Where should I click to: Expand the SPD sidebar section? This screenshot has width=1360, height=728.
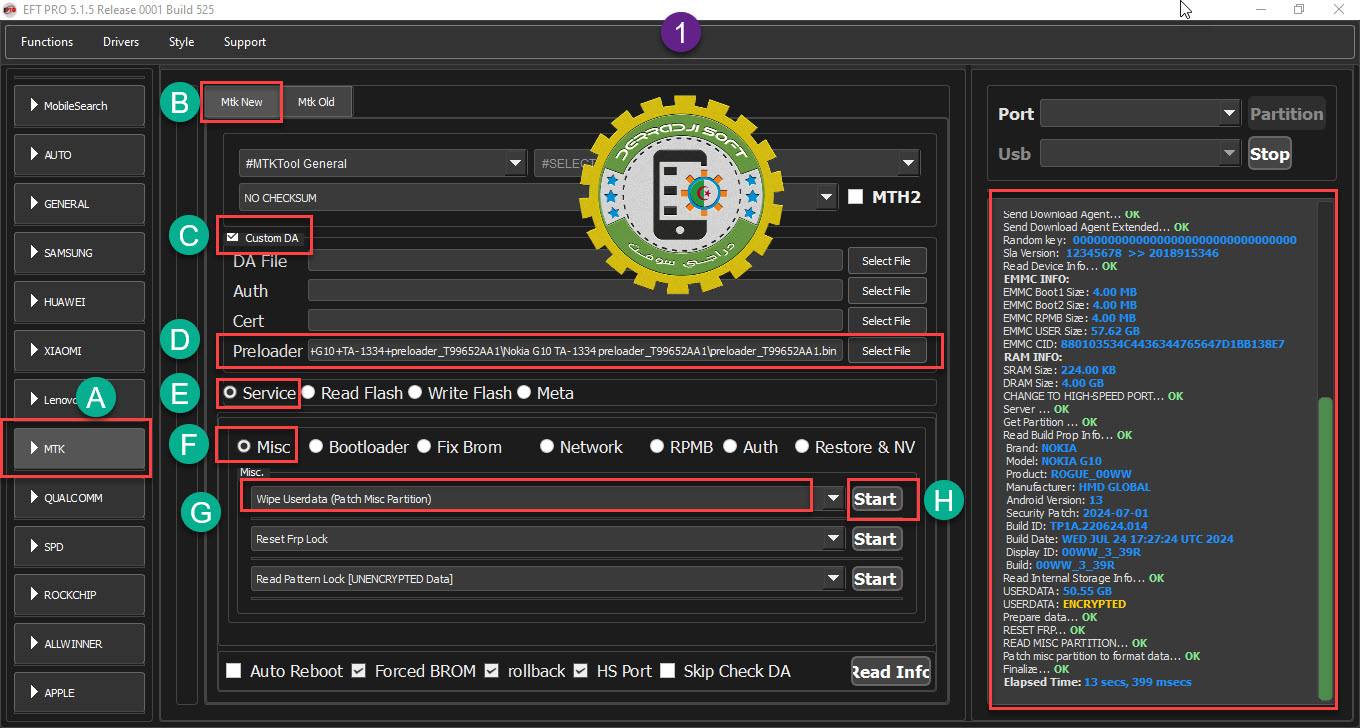pos(79,547)
